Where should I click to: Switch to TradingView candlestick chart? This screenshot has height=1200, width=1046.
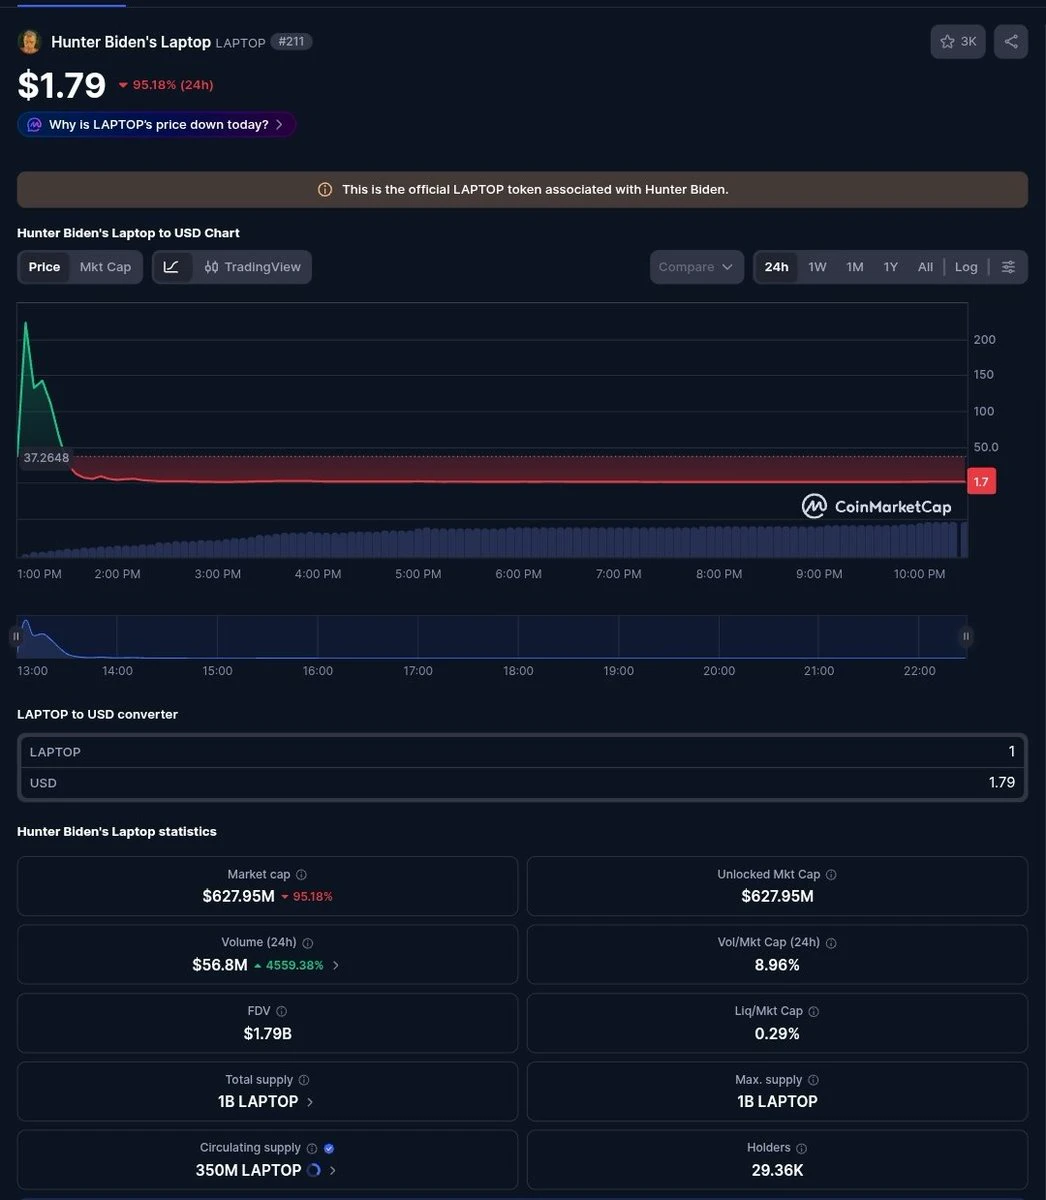click(x=252, y=267)
